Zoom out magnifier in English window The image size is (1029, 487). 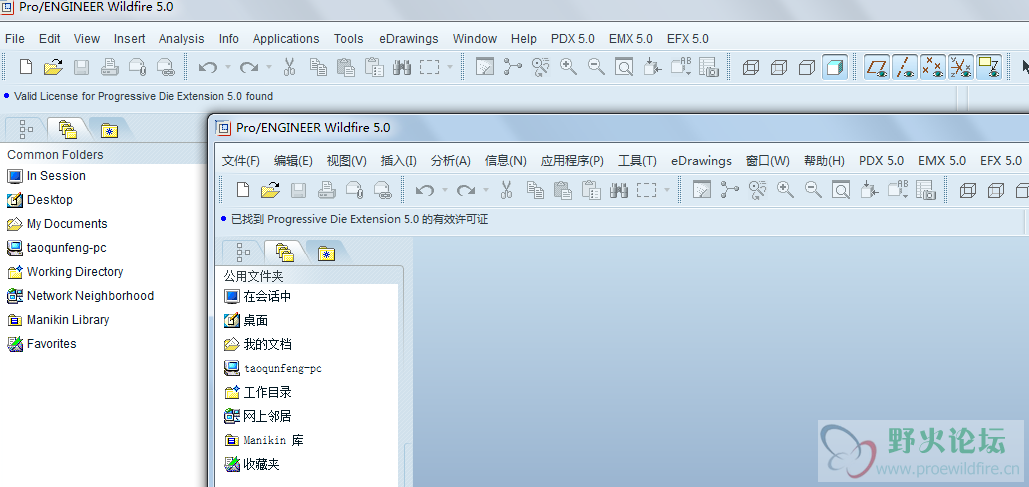coord(596,66)
